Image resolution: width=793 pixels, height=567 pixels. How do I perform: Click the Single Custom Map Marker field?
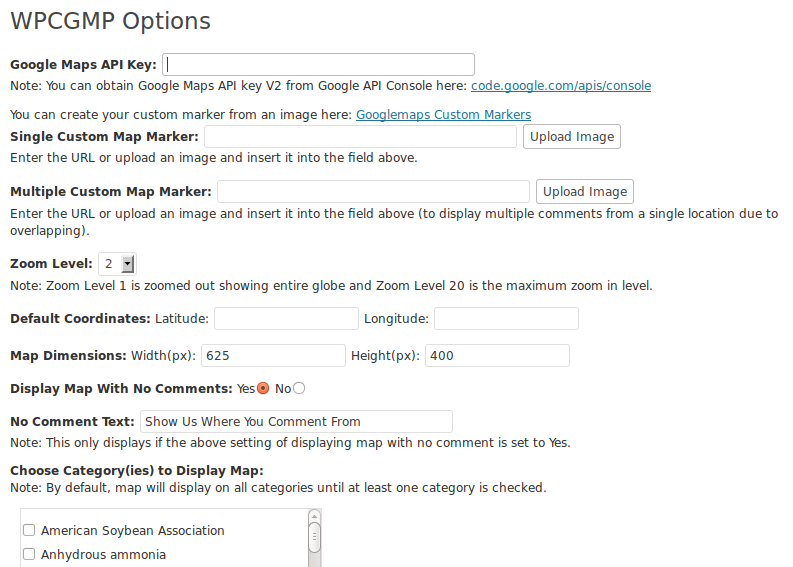[x=360, y=137]
